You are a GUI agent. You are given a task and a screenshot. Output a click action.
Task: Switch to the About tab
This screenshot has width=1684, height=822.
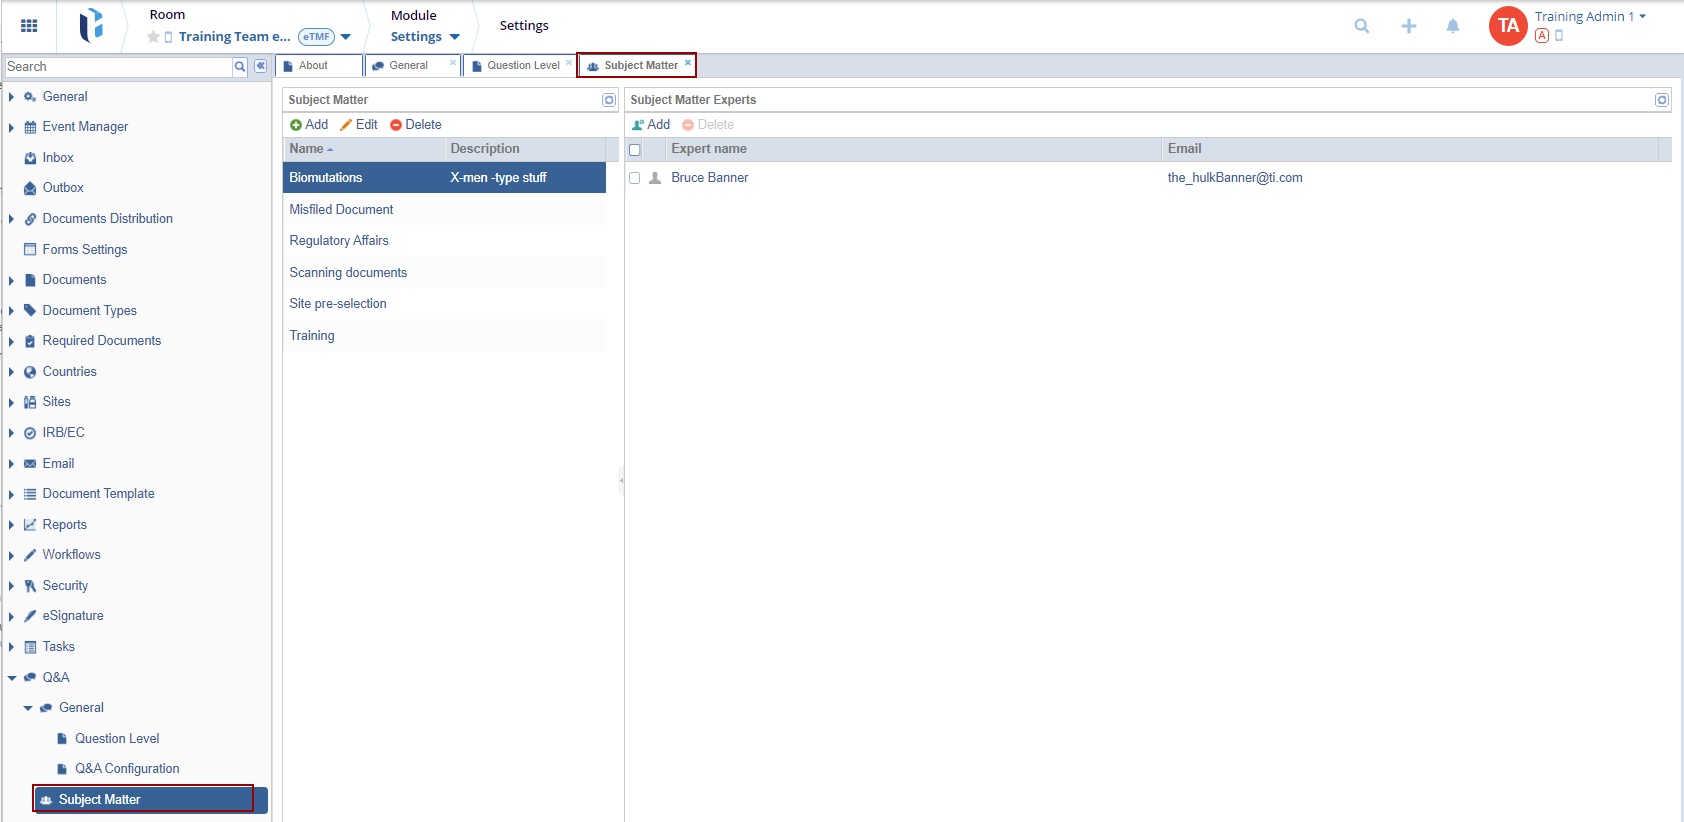pos(313,66)
